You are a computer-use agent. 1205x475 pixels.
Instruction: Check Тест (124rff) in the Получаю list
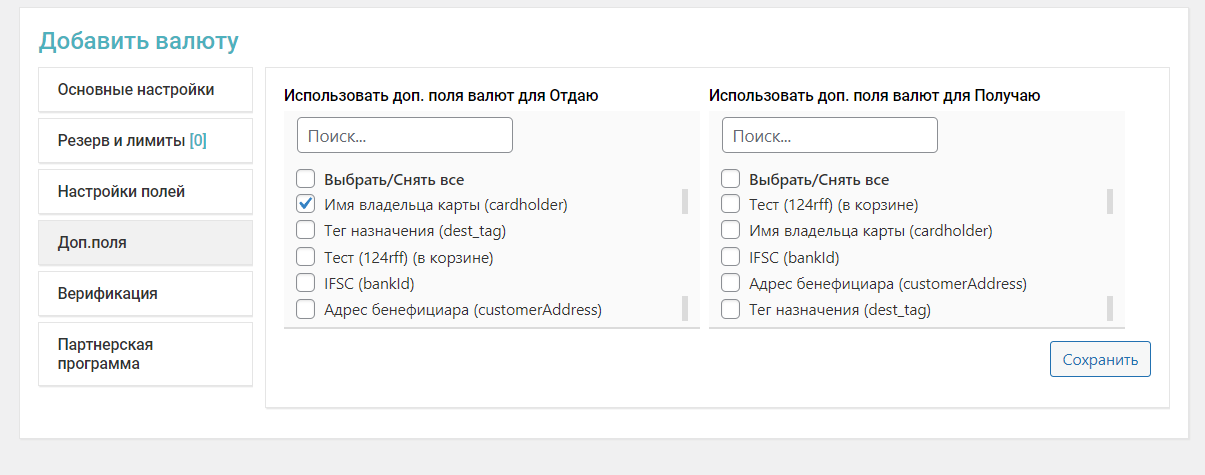click(731, 204)
